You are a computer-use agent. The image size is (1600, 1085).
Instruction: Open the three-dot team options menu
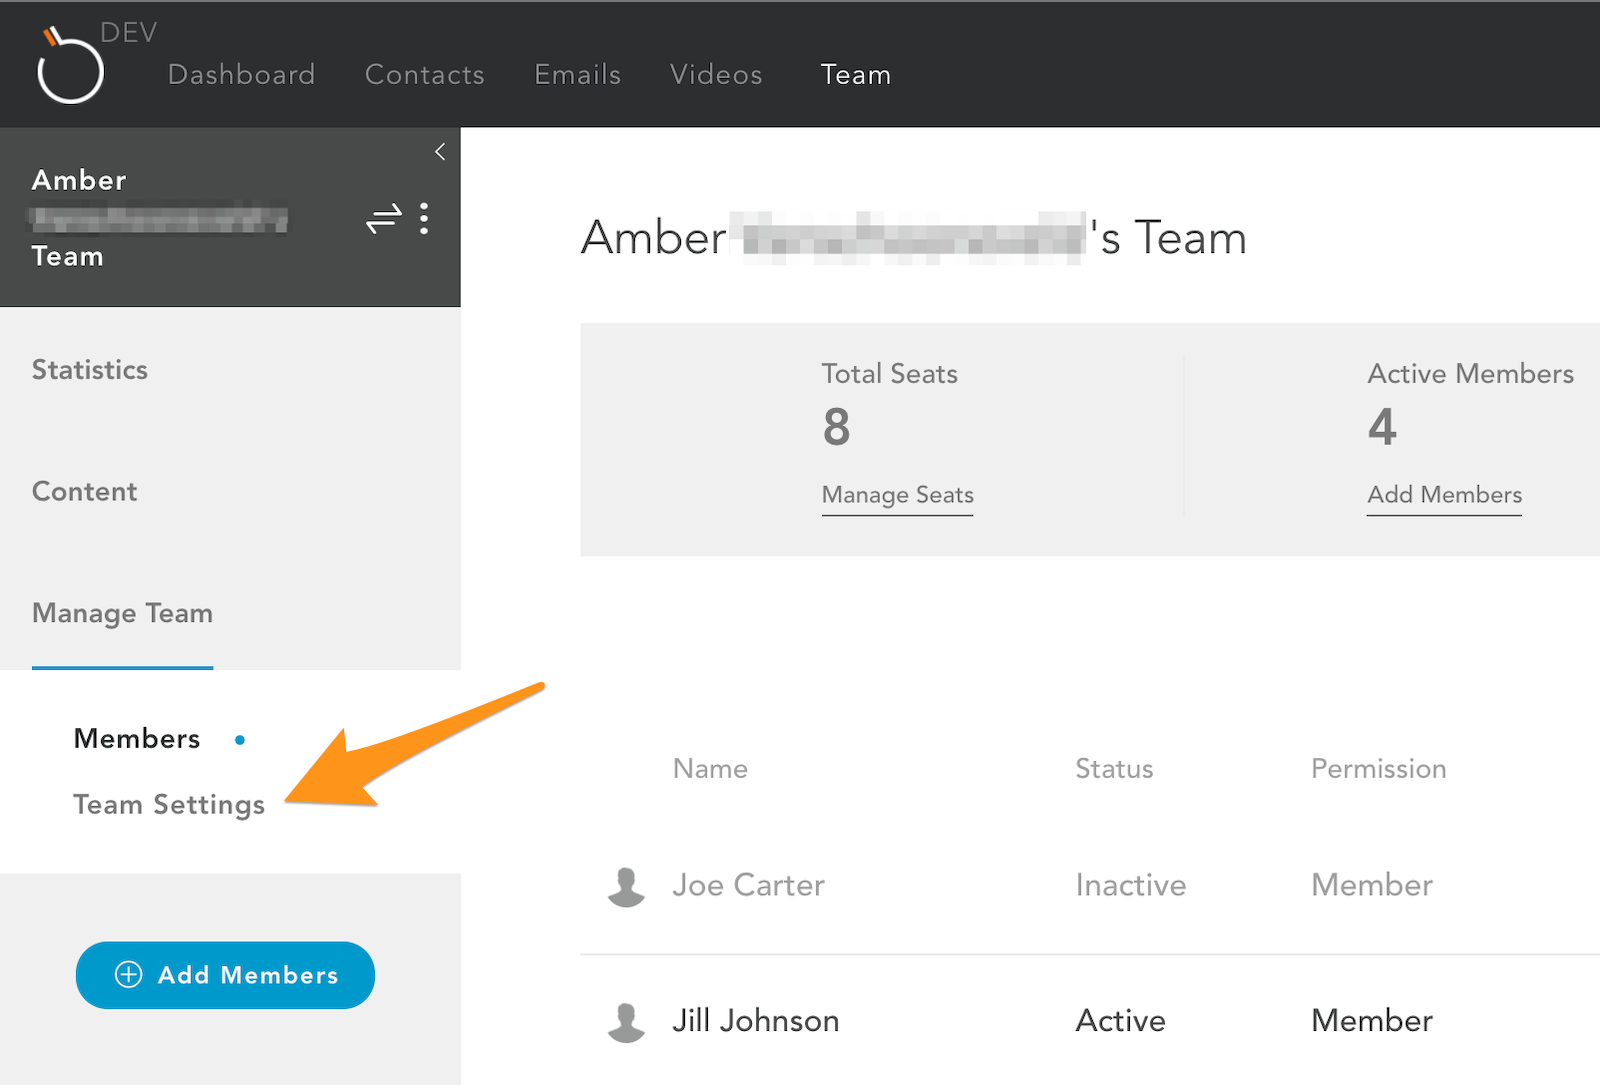(424, 218)
